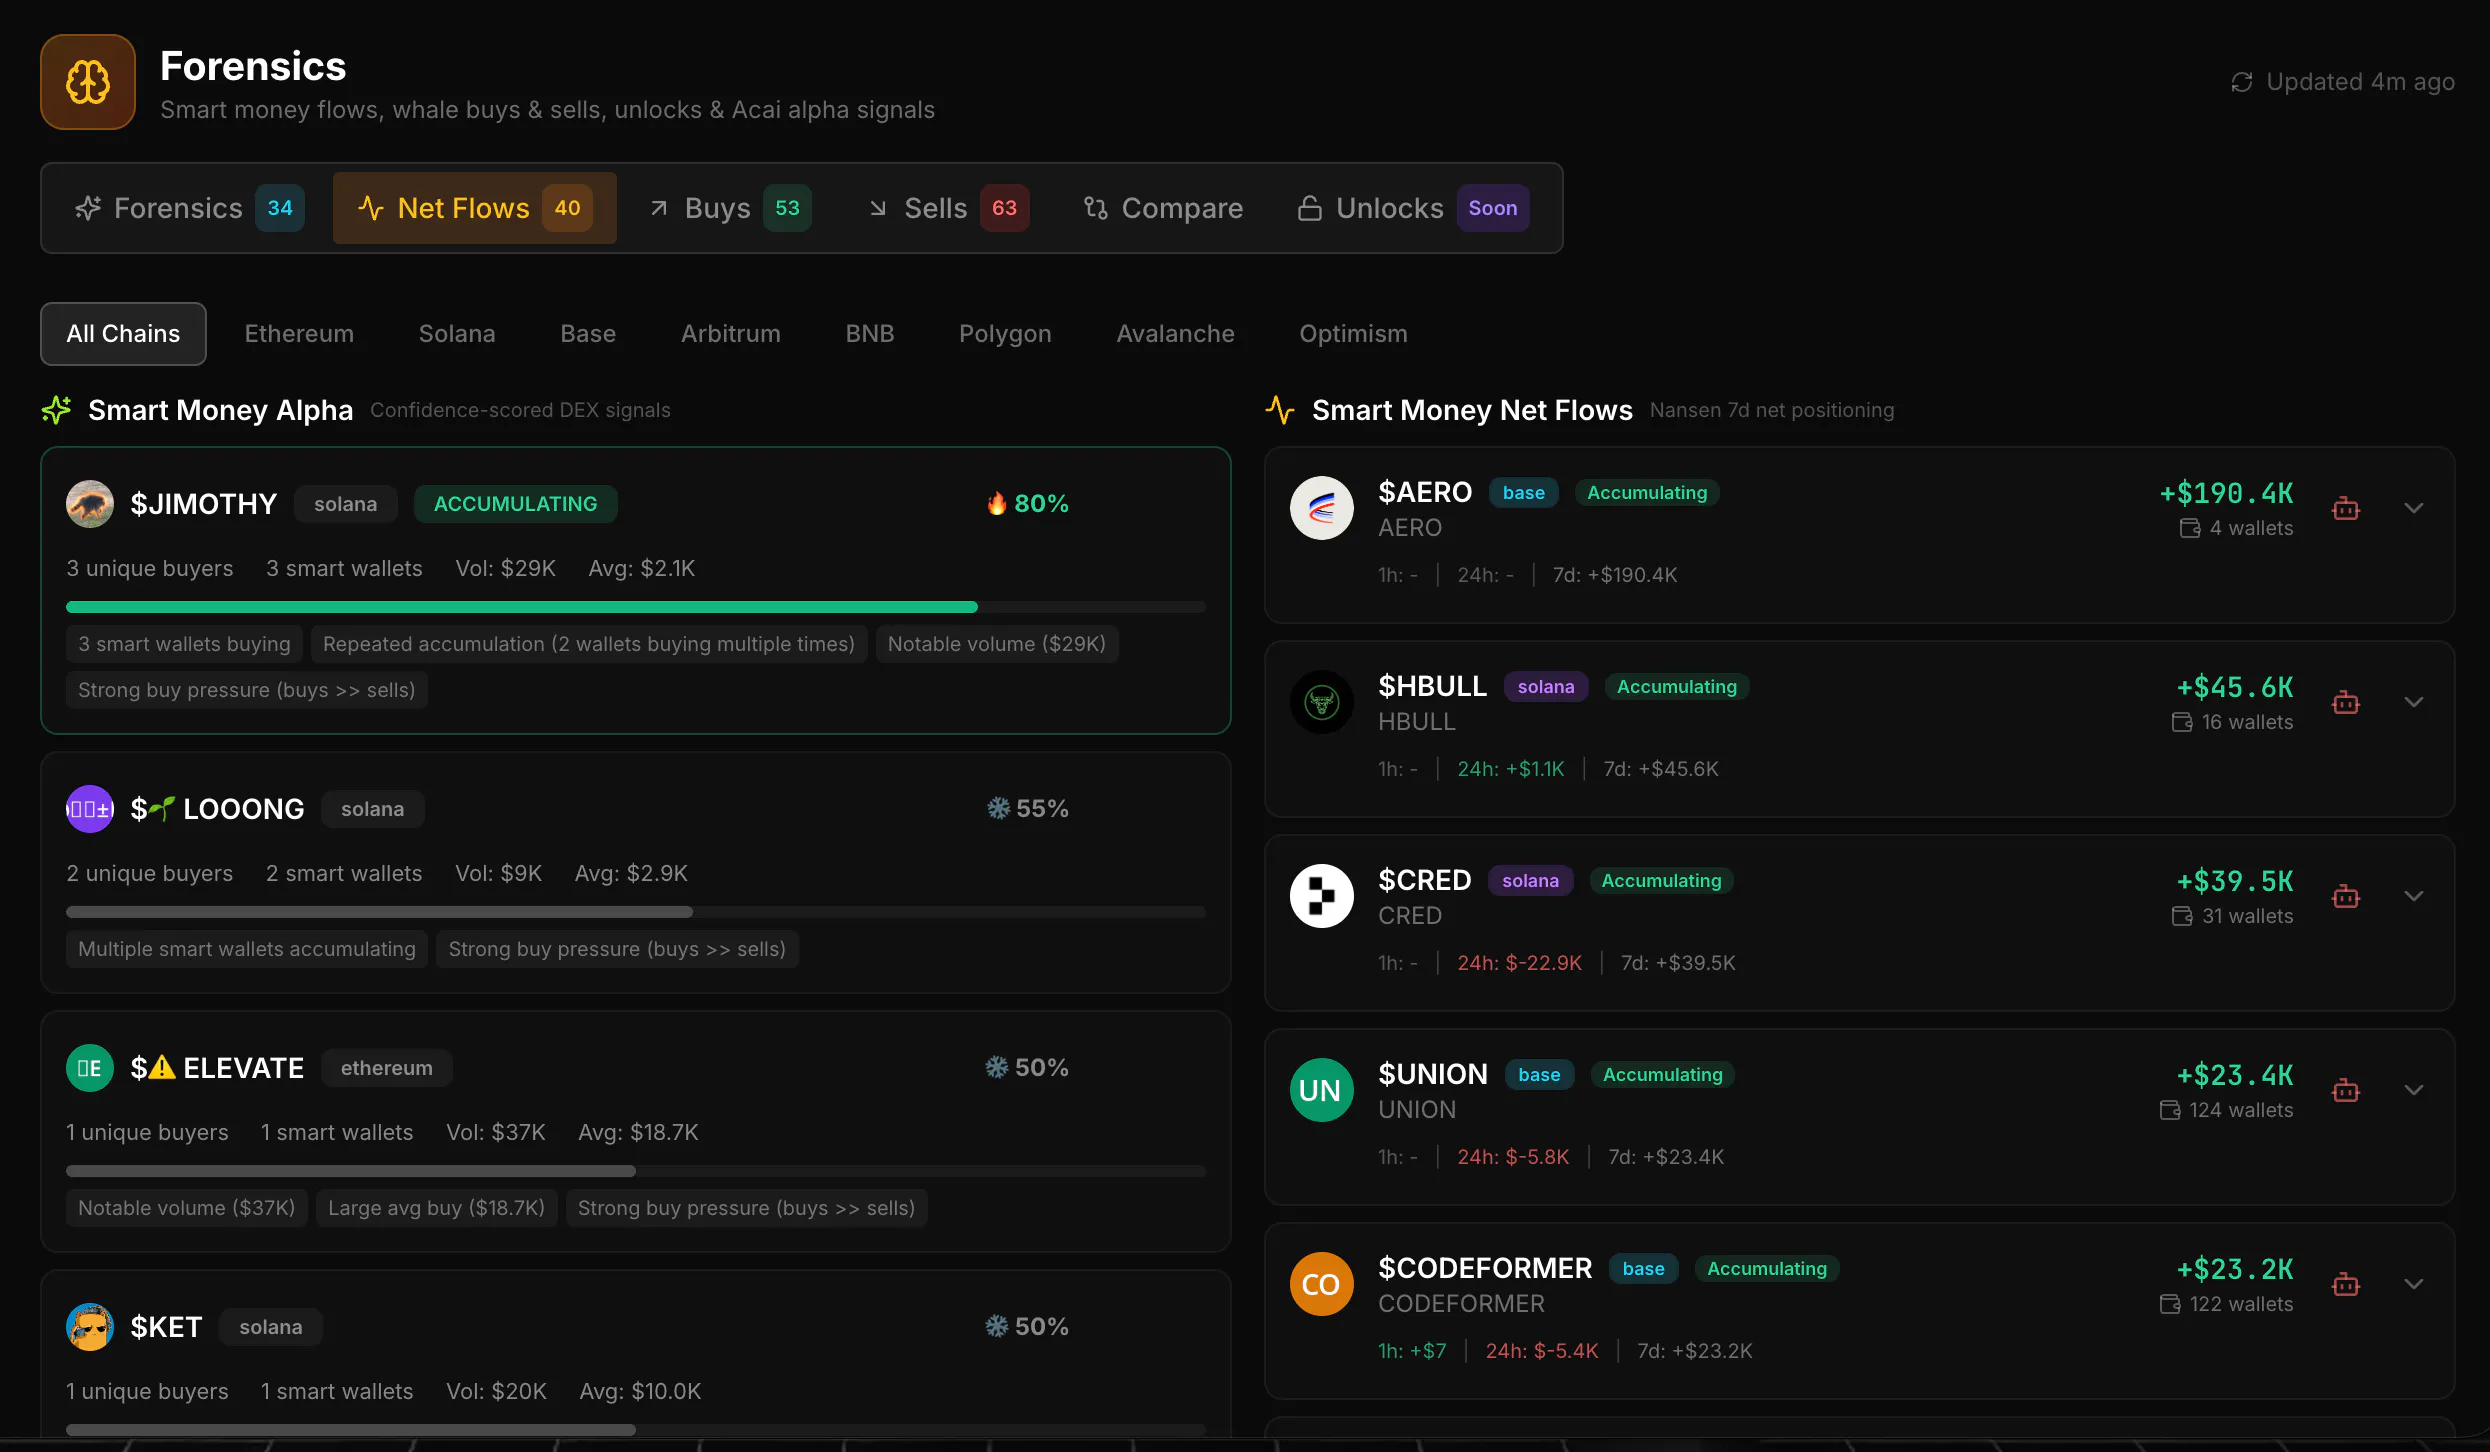Click the Smart Money Alpha sparkle icon
The image size is (2490, 1452).
click(x=57, y=410)
